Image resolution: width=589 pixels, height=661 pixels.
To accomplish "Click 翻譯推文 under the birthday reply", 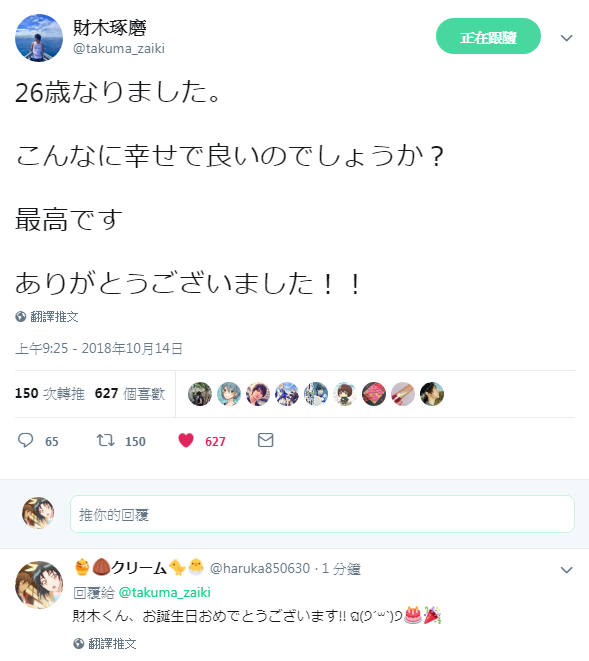I will click(112, 643).
